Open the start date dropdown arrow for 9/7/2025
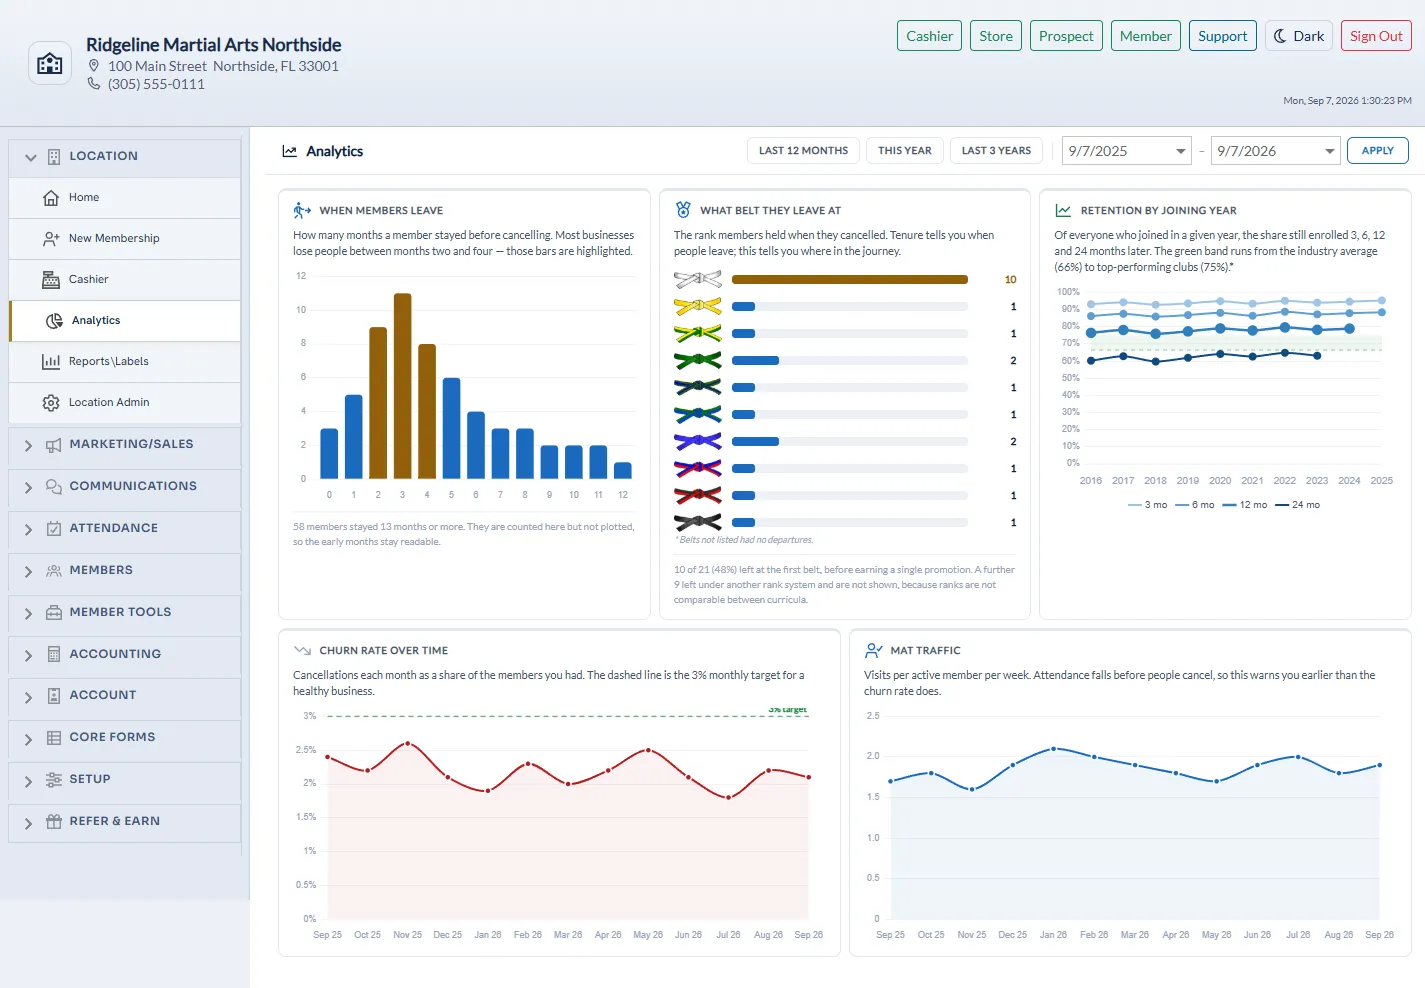Image resolution: width=1425 pixels, height=988 pixels. [1181, 151]
